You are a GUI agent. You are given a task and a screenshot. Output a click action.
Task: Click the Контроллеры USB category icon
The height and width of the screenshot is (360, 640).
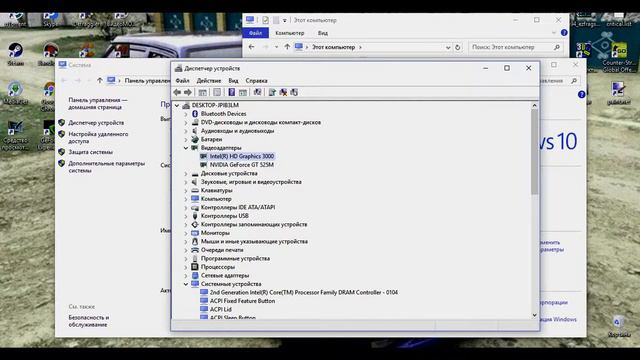195,216
